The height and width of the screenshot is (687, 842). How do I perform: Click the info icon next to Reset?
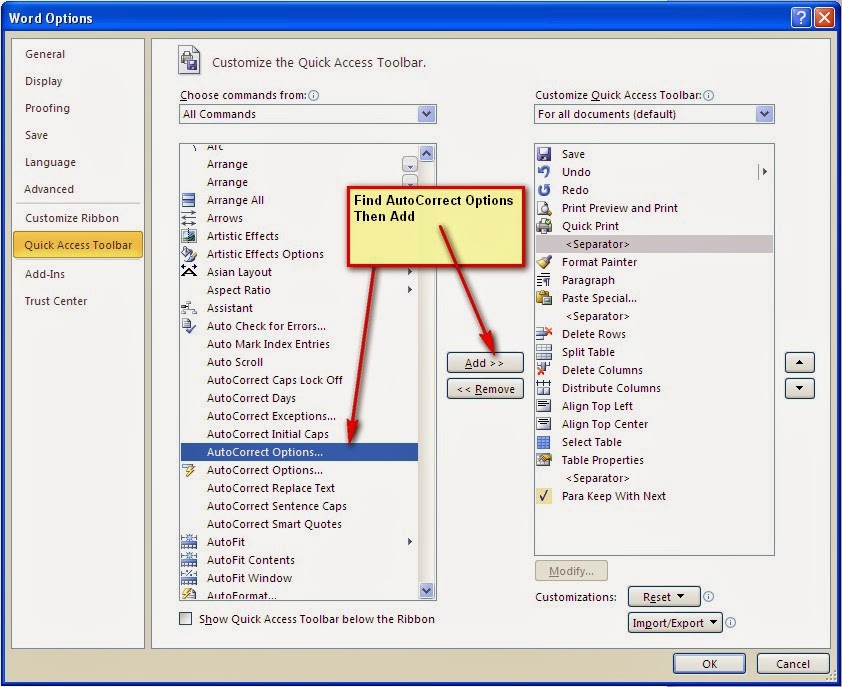tap(708, 597)
